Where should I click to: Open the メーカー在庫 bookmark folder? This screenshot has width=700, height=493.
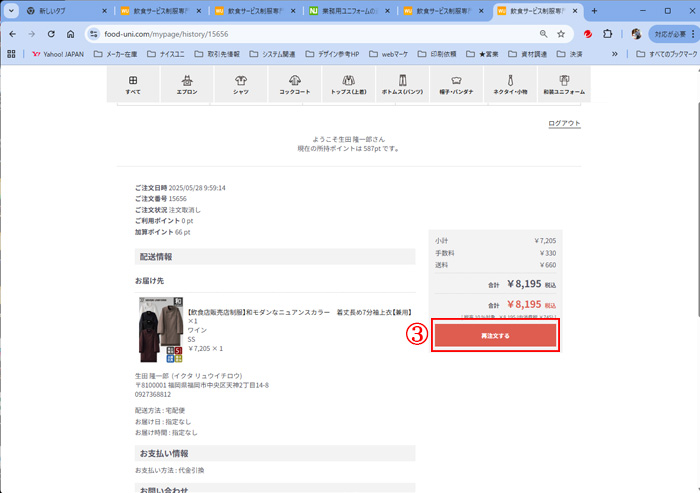click(x=116, y=54)
